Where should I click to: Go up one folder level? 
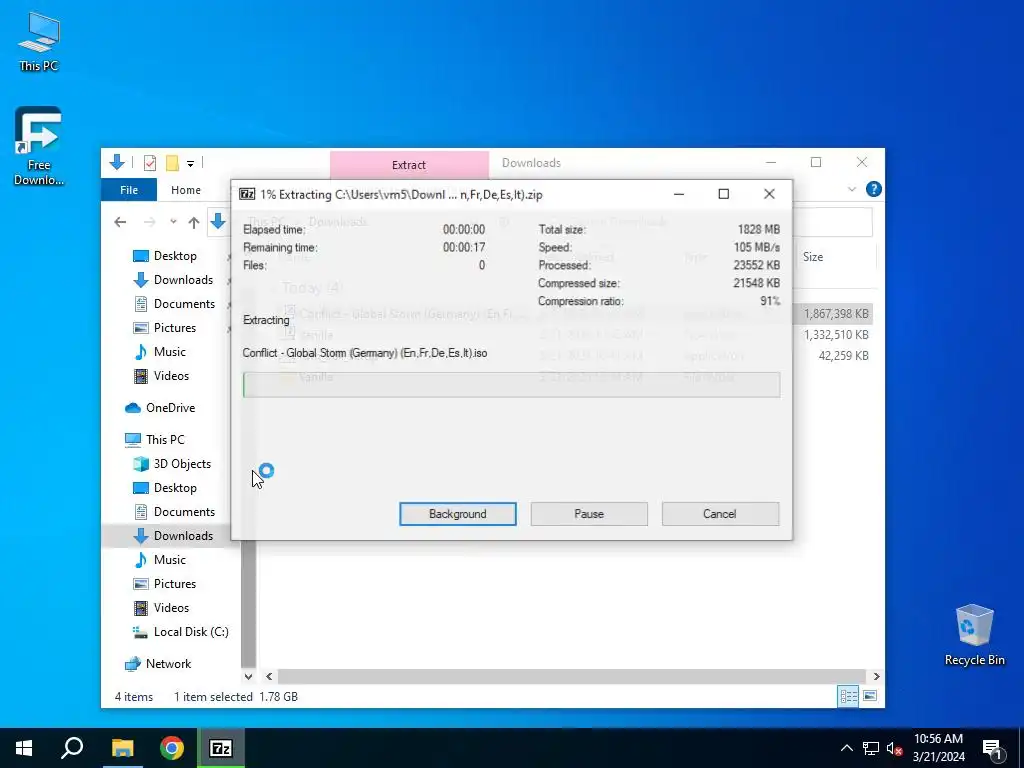pyautogui.click(x=194, y=222)
